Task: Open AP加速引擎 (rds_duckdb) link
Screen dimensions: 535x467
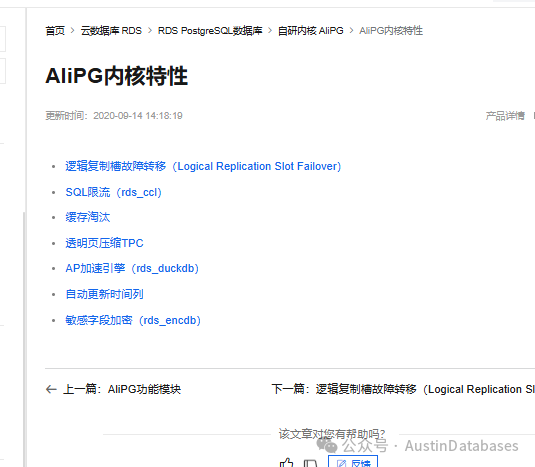Action: [132, 268]
